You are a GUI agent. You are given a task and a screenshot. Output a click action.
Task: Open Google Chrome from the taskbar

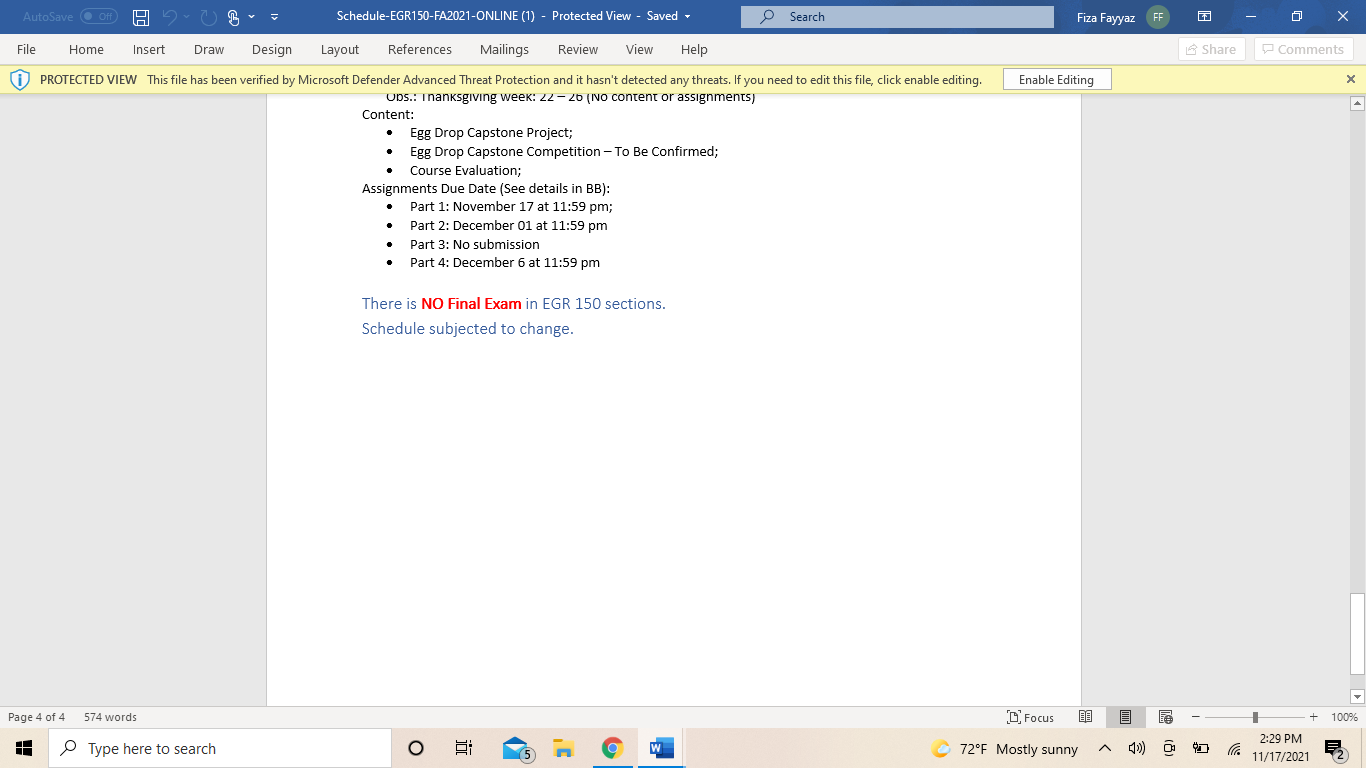(x=612, y=748)
